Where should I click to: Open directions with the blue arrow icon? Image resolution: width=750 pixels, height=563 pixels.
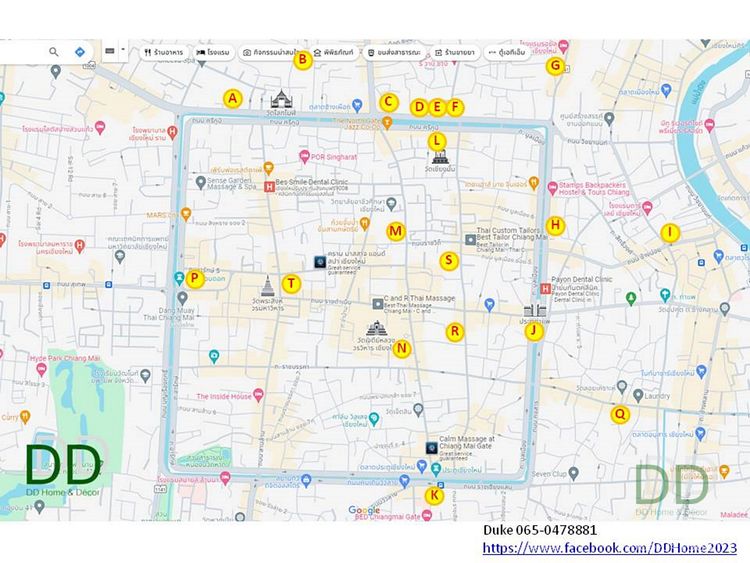point(80,51)
